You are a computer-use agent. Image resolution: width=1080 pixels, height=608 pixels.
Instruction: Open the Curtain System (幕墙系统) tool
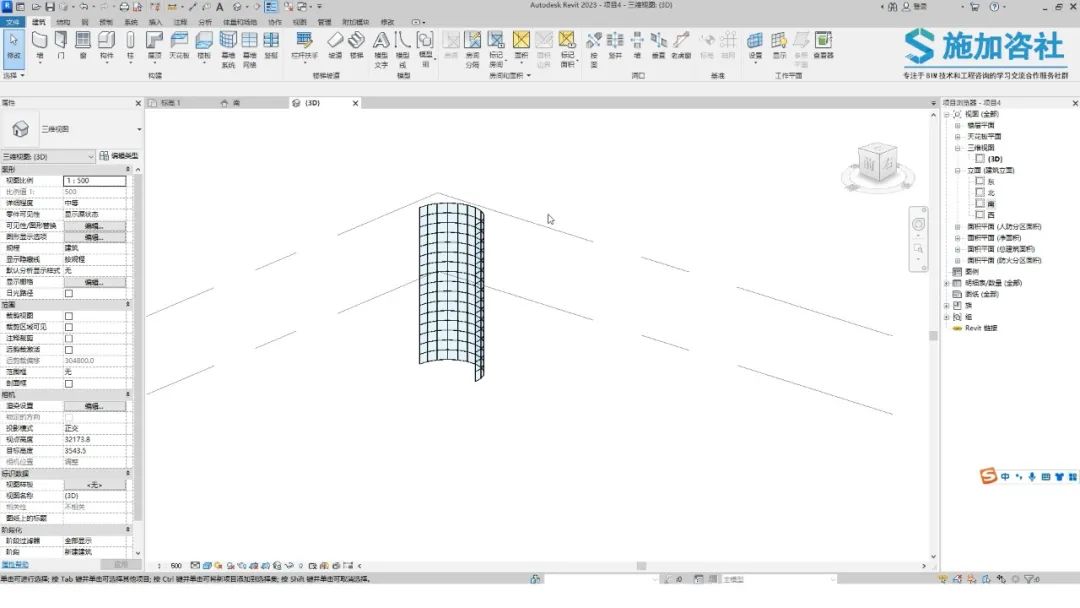pos(228,50)
